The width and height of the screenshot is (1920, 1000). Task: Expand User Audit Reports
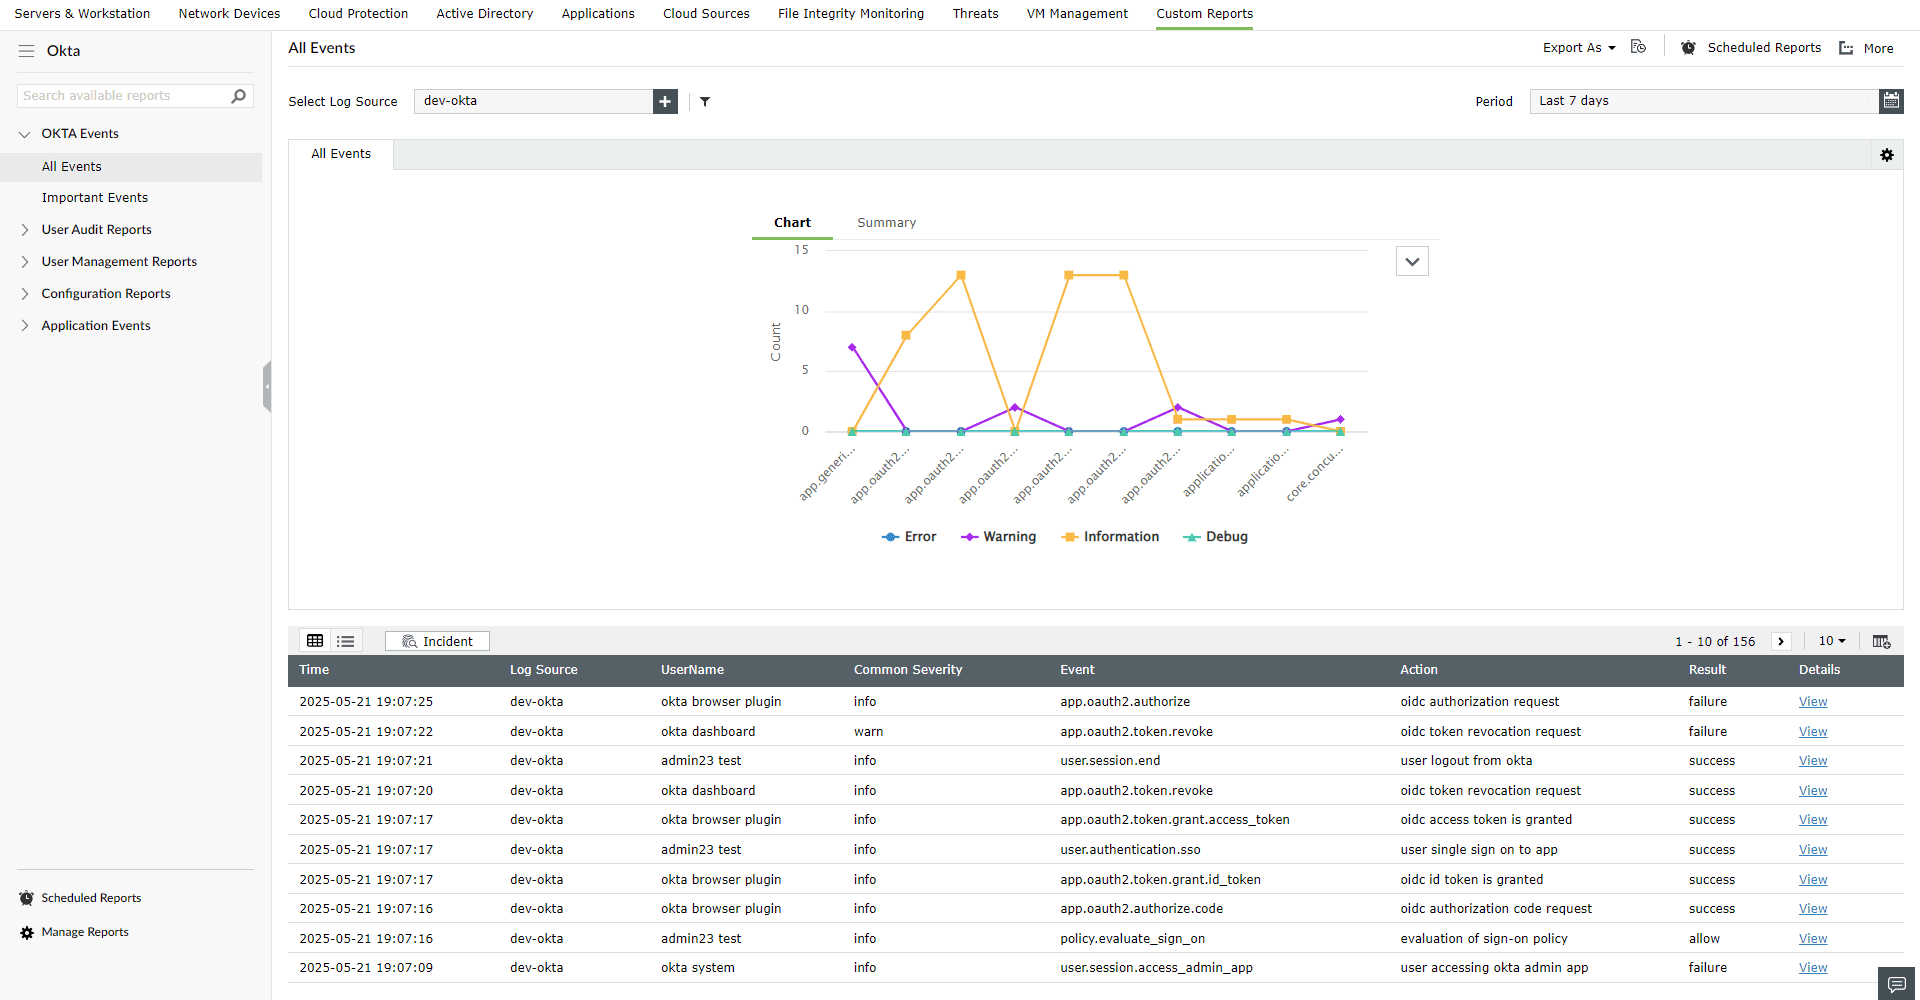pyautogui.click(x=25, y=230)
